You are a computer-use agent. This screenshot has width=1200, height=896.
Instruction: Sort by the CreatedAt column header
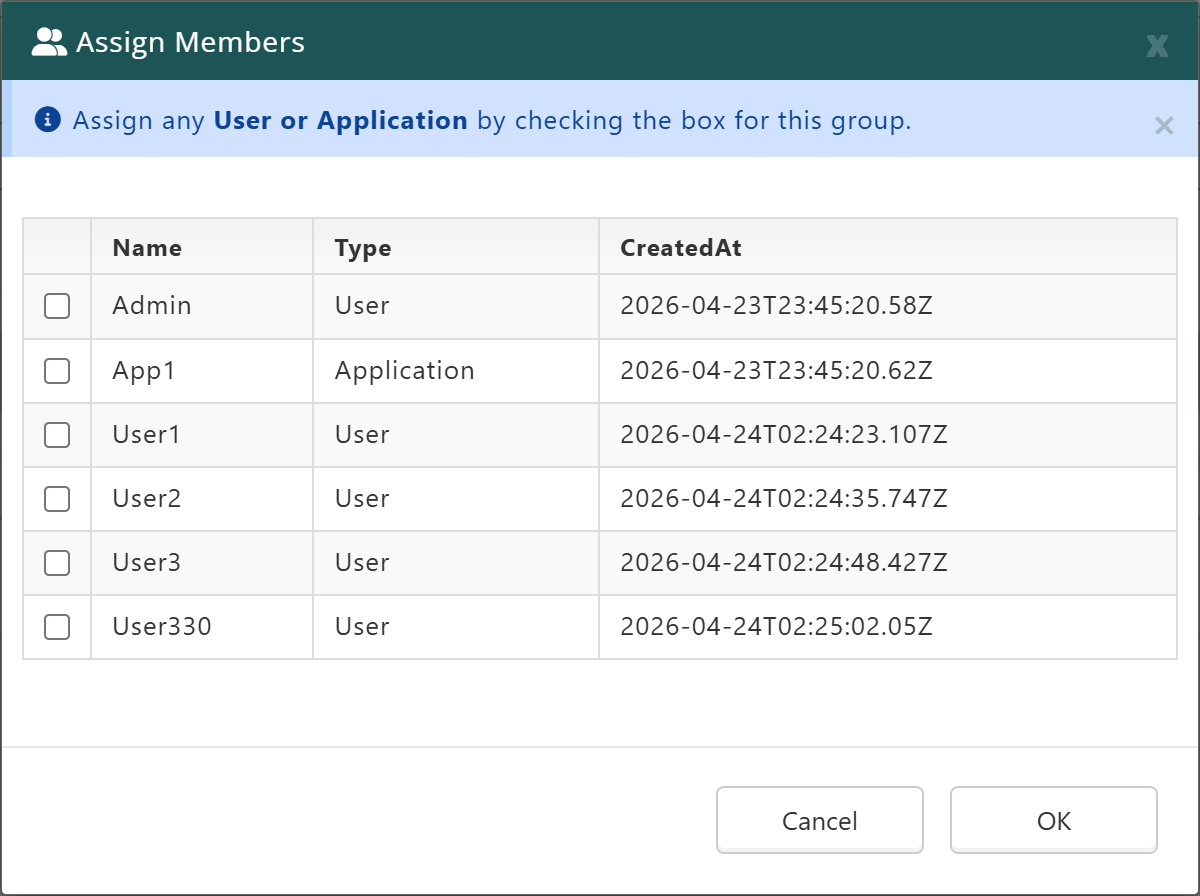pyautogui.click(x=888, y=247)
